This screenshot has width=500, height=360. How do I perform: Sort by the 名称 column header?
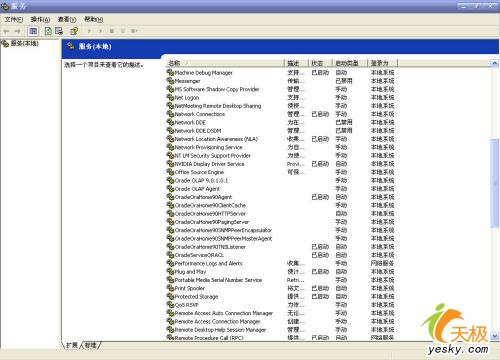(x=225, y=63)
